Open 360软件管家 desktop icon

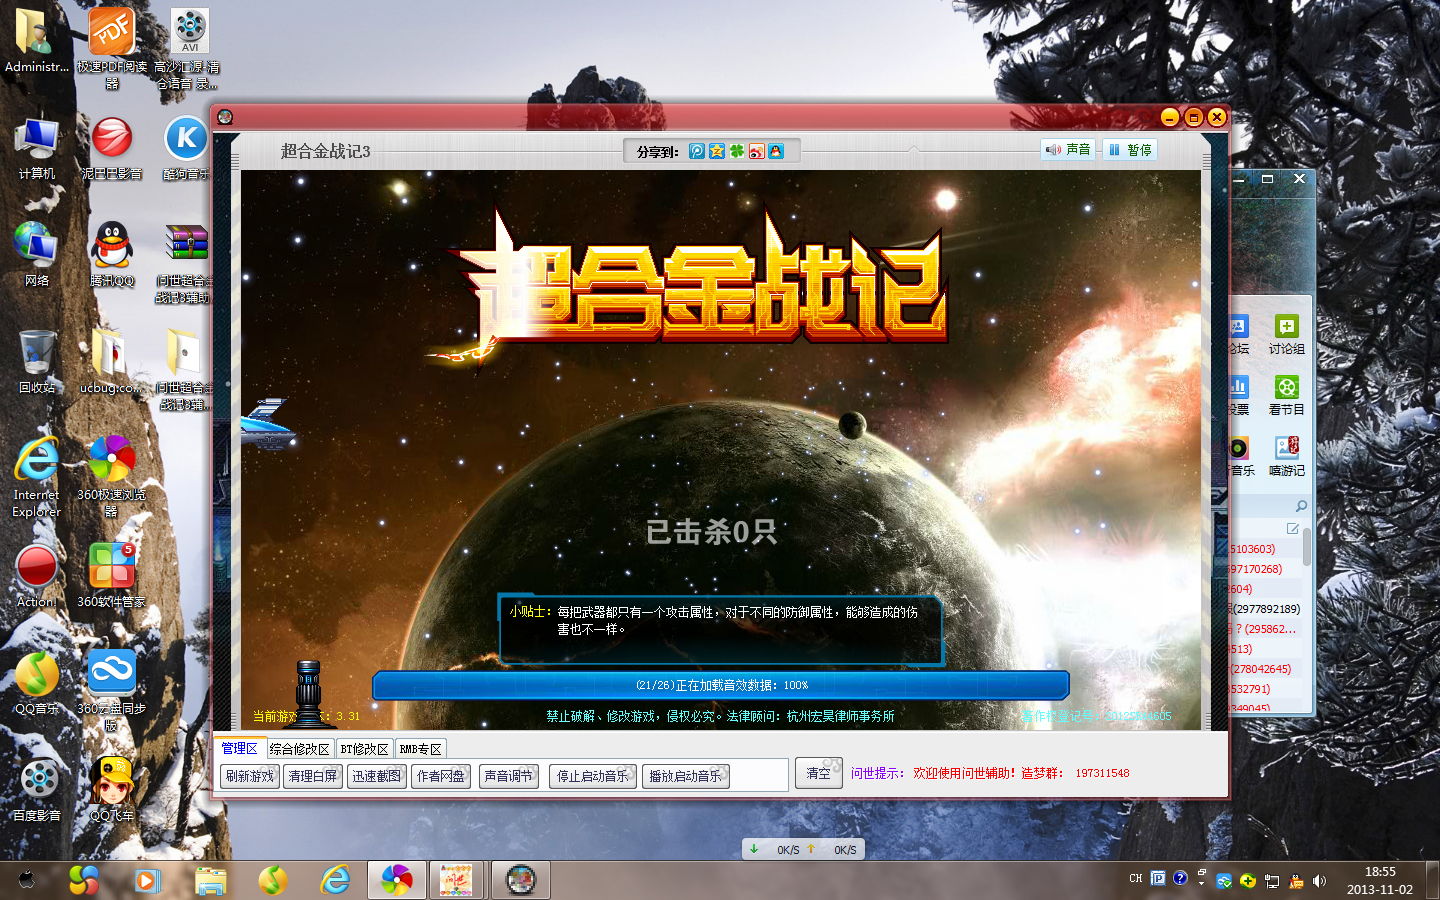click(x=112, y=577)
